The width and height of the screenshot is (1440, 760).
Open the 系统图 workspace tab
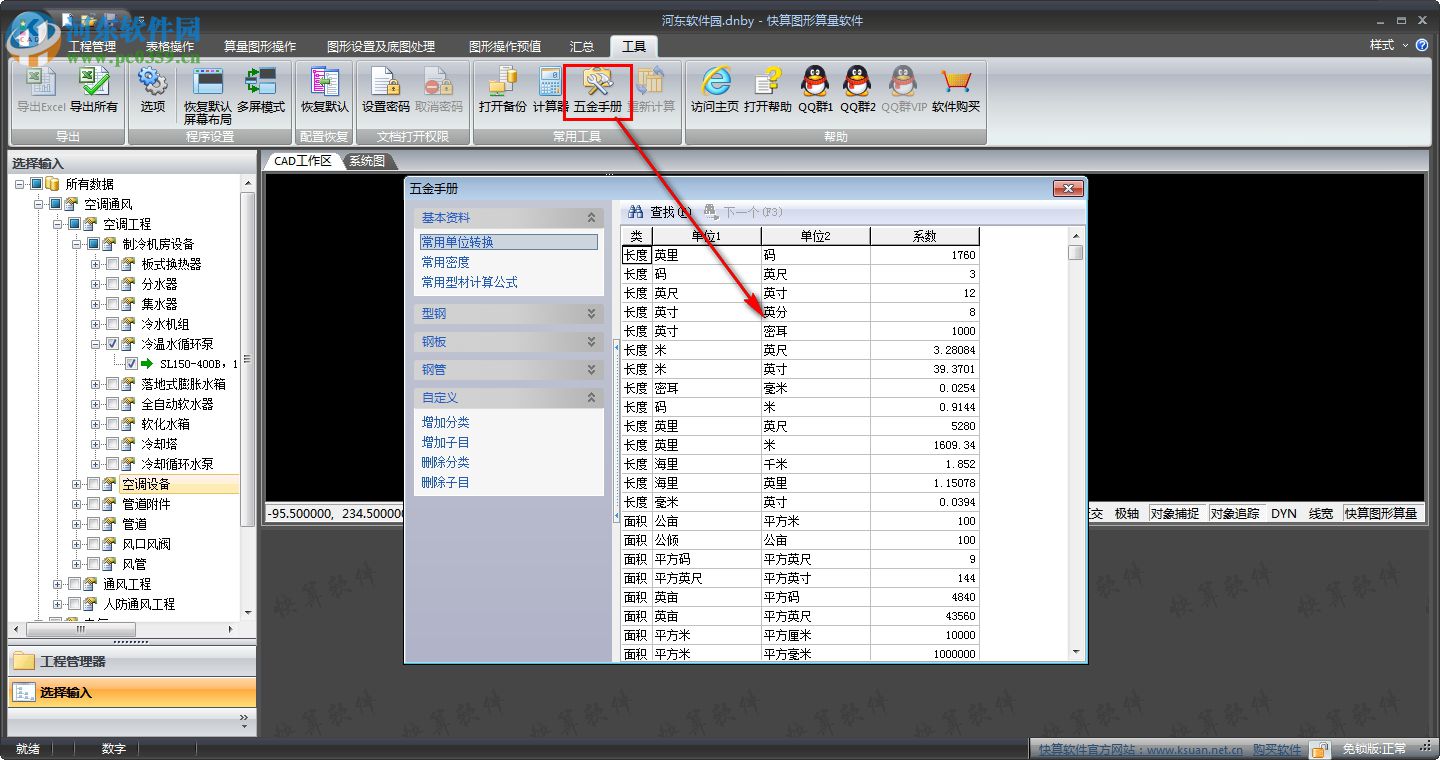click(x=366, y=161)
